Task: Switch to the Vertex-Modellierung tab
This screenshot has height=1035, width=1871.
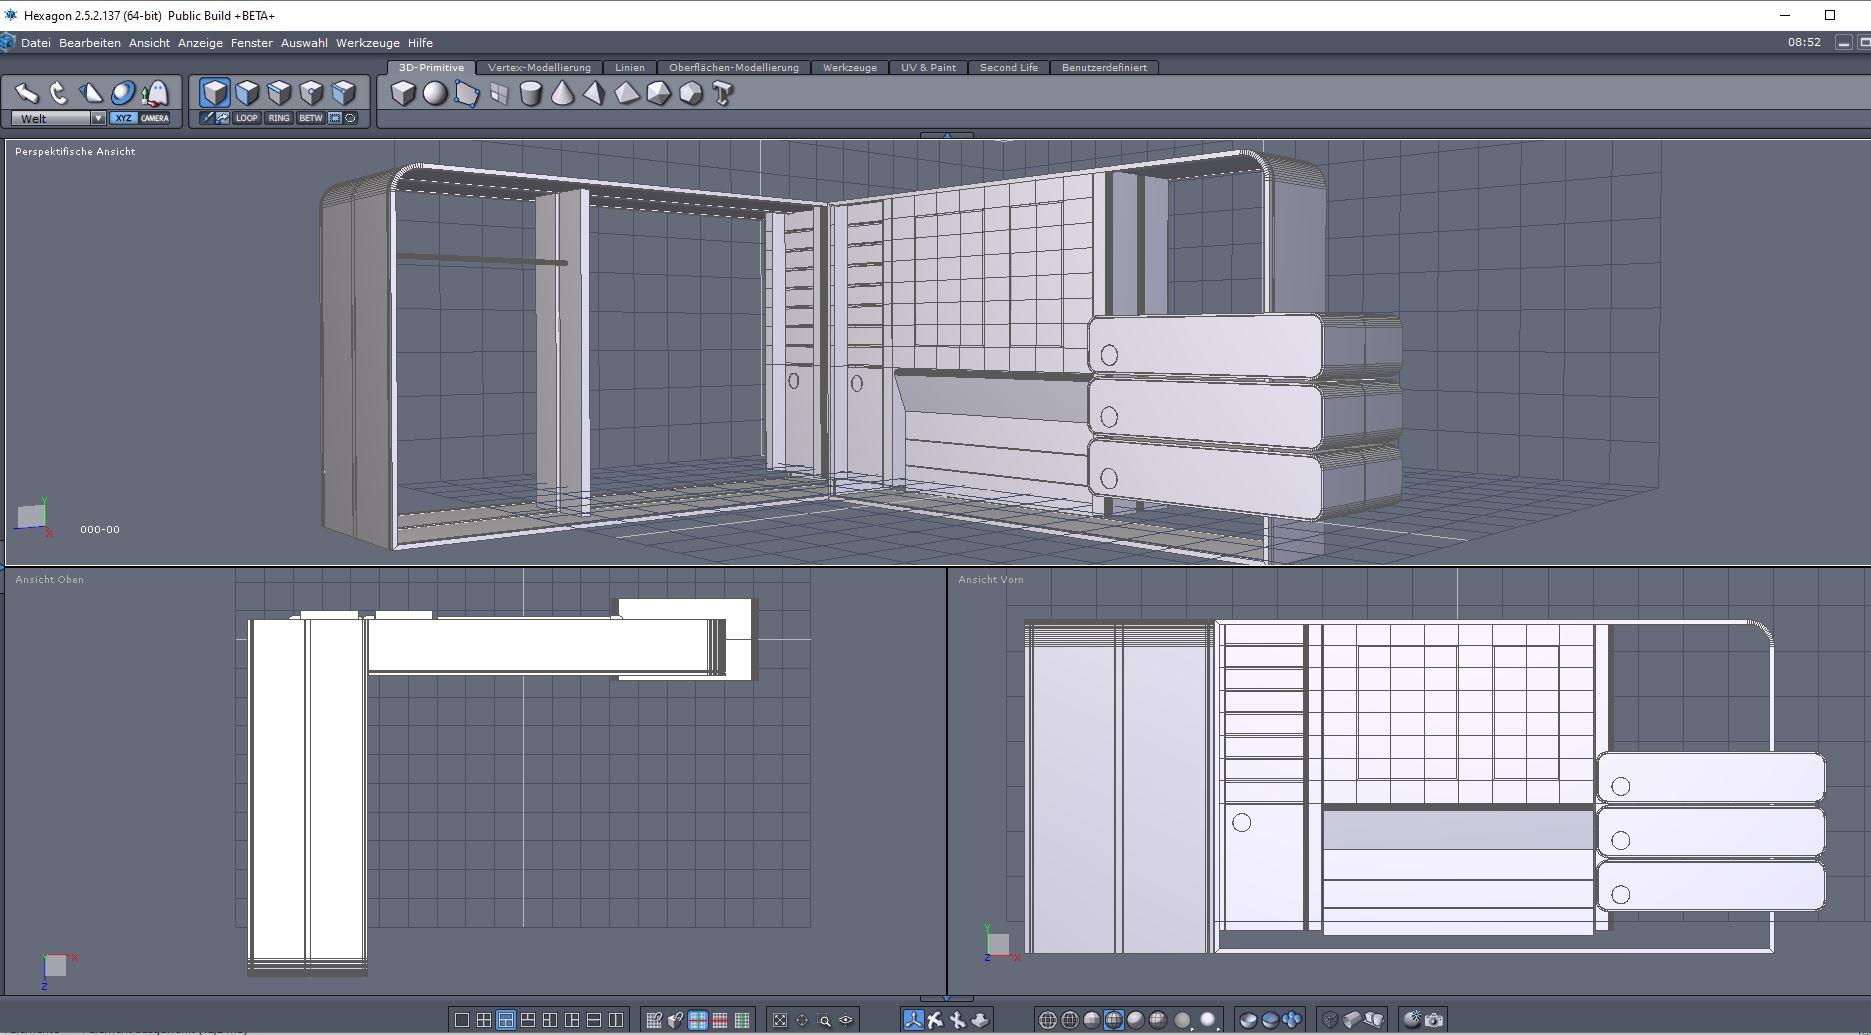Action: 539,68
